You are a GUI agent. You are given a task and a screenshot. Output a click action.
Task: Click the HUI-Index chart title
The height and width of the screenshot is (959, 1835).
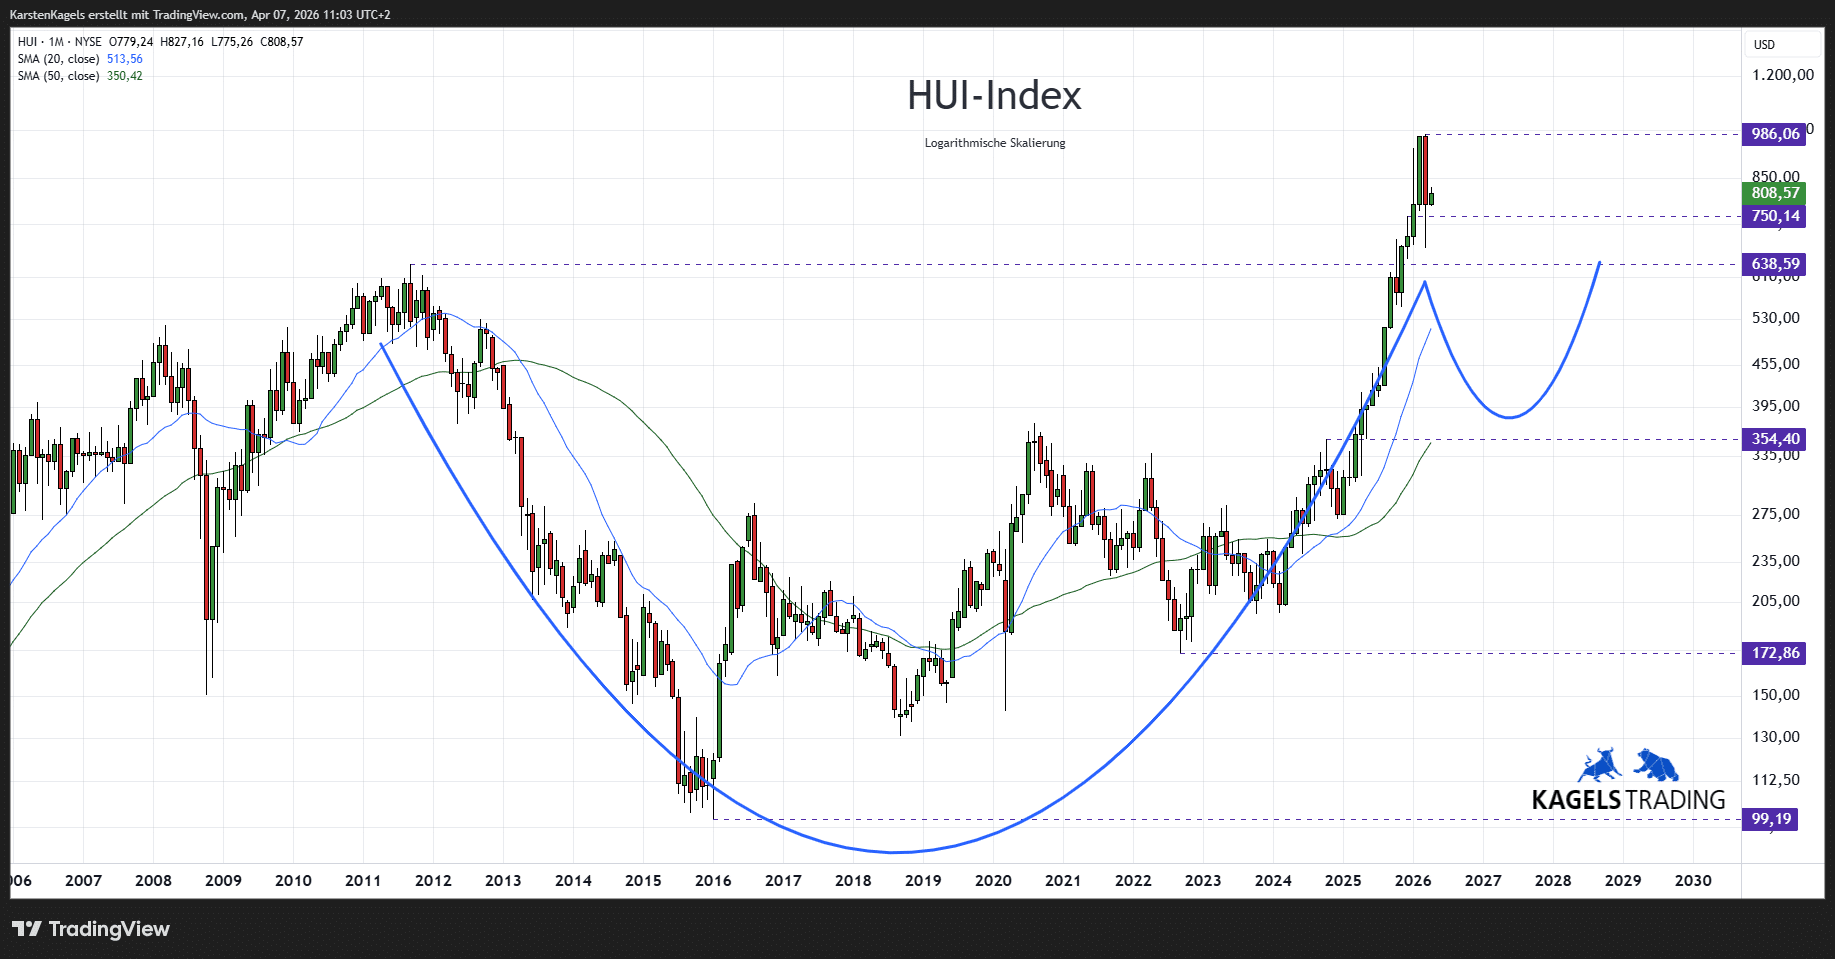pos(995,96)
